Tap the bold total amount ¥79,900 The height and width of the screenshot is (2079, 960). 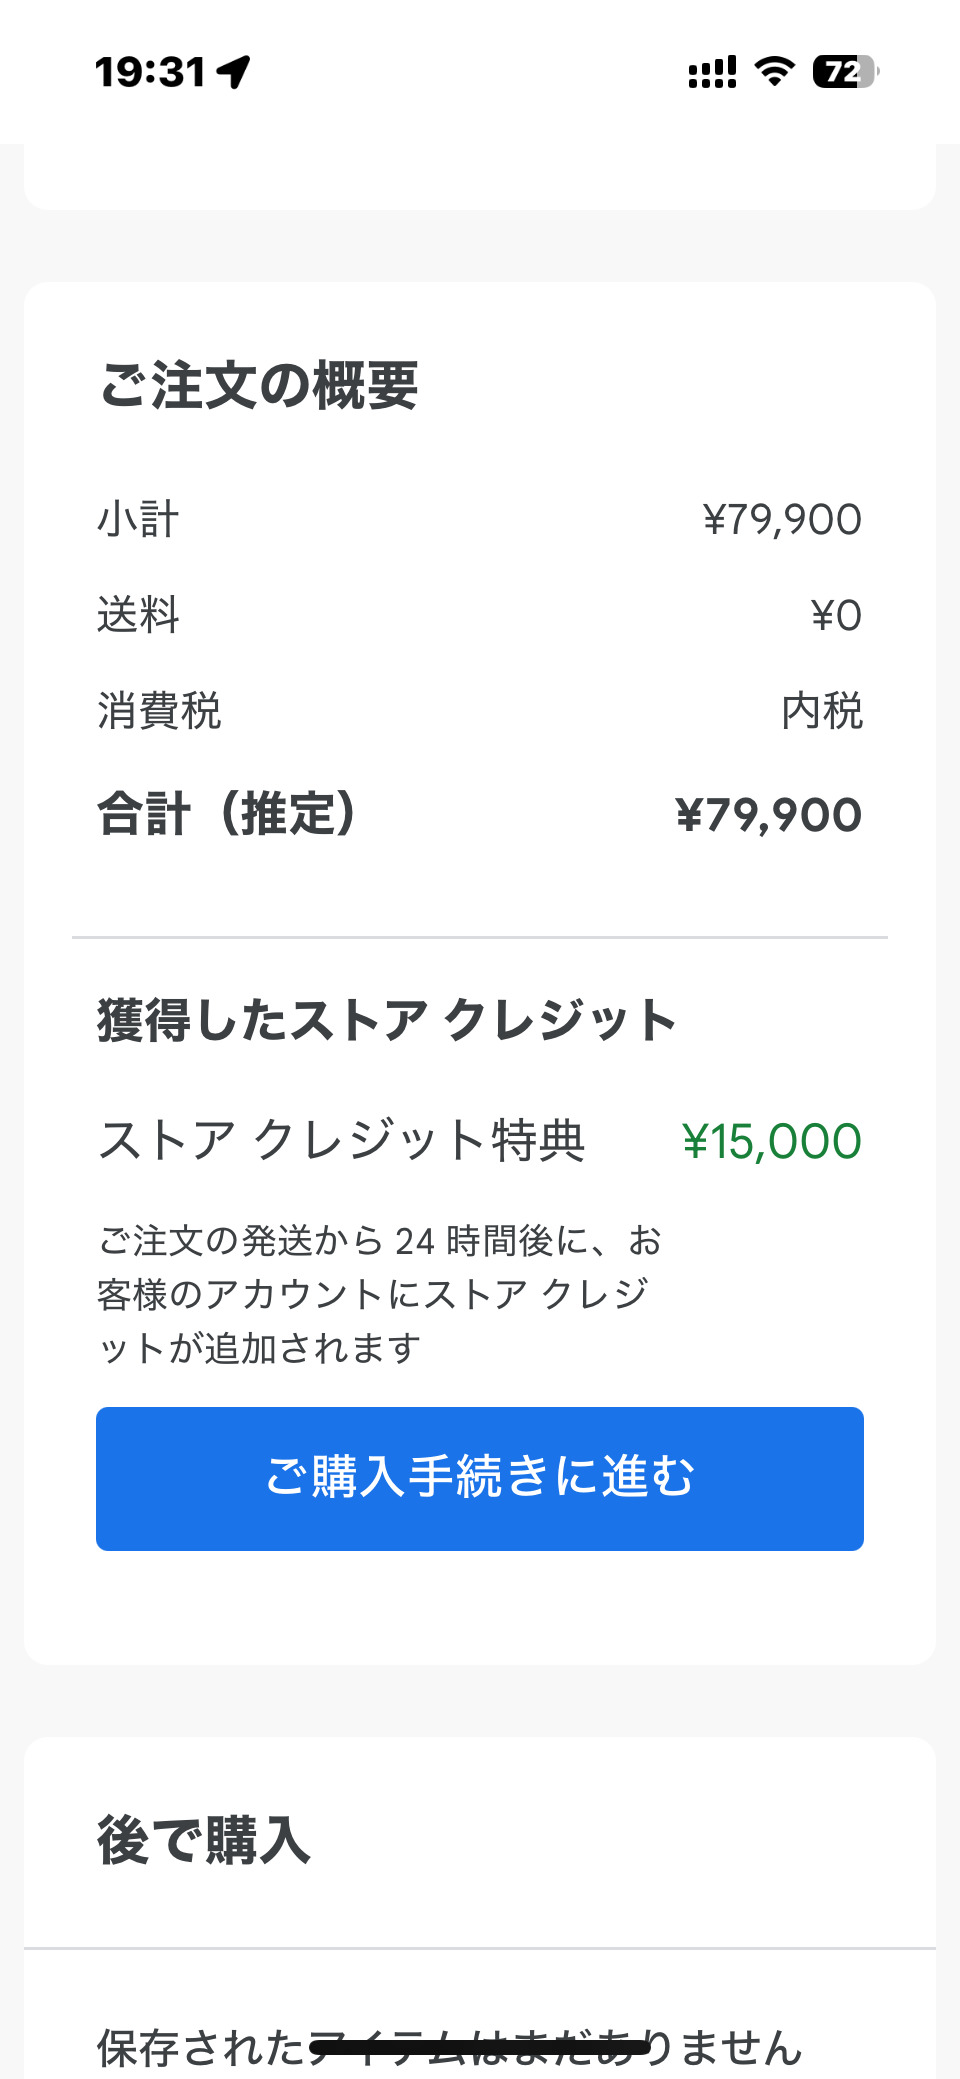click(x=768, y=815)
